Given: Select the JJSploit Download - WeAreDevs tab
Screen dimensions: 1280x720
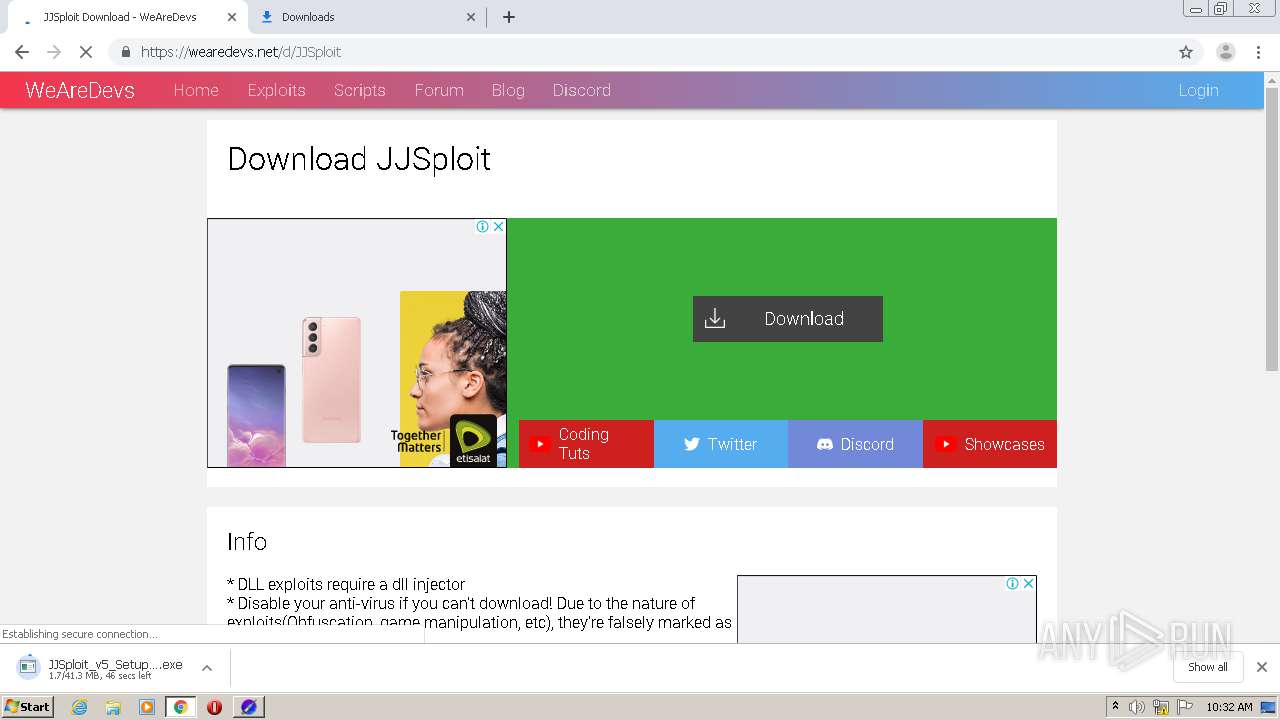Looking at the screenshot, I should click(x=127, y=17).
